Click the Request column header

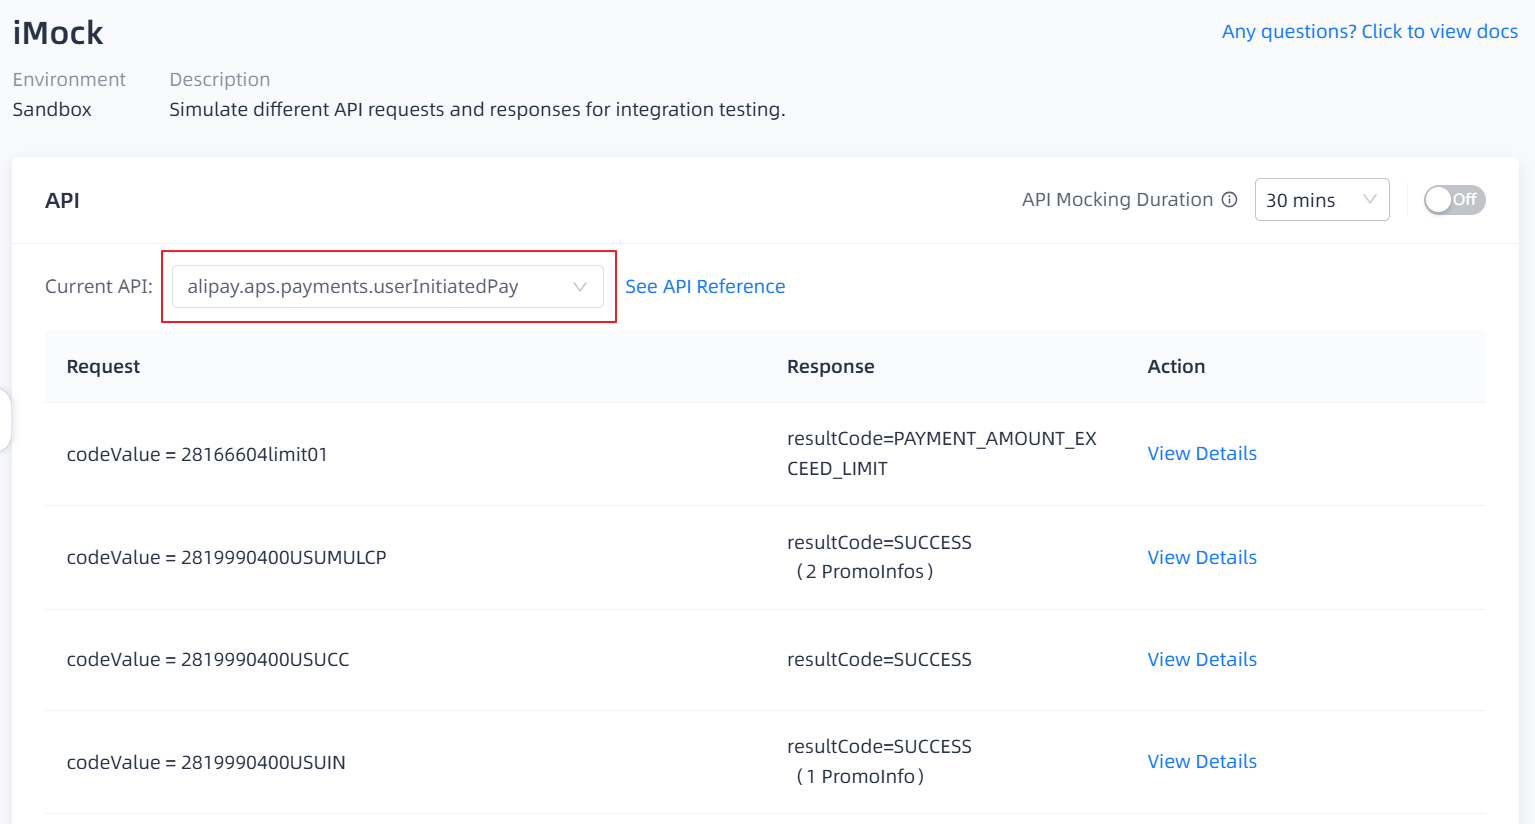tap(103, 367)
